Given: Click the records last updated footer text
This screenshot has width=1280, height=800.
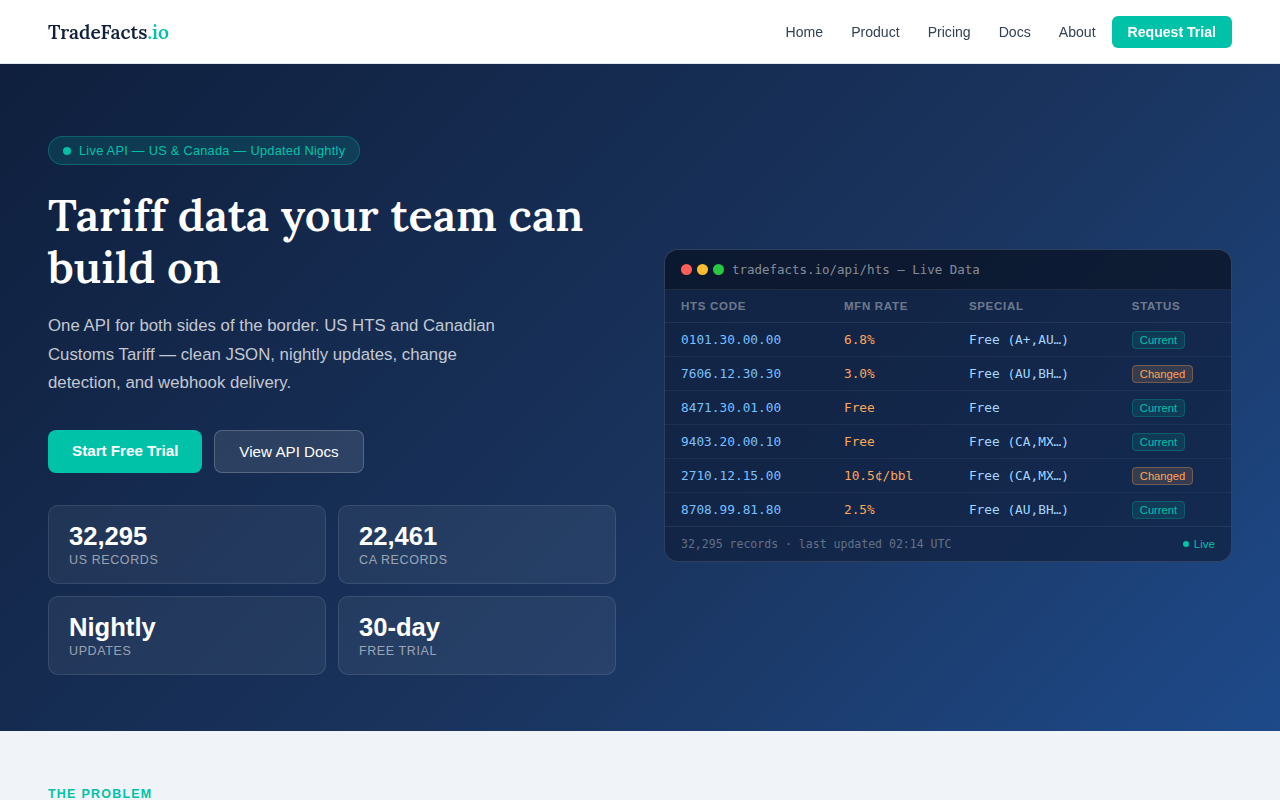Looking at the screenshot, I should click(x=816, y=544).
